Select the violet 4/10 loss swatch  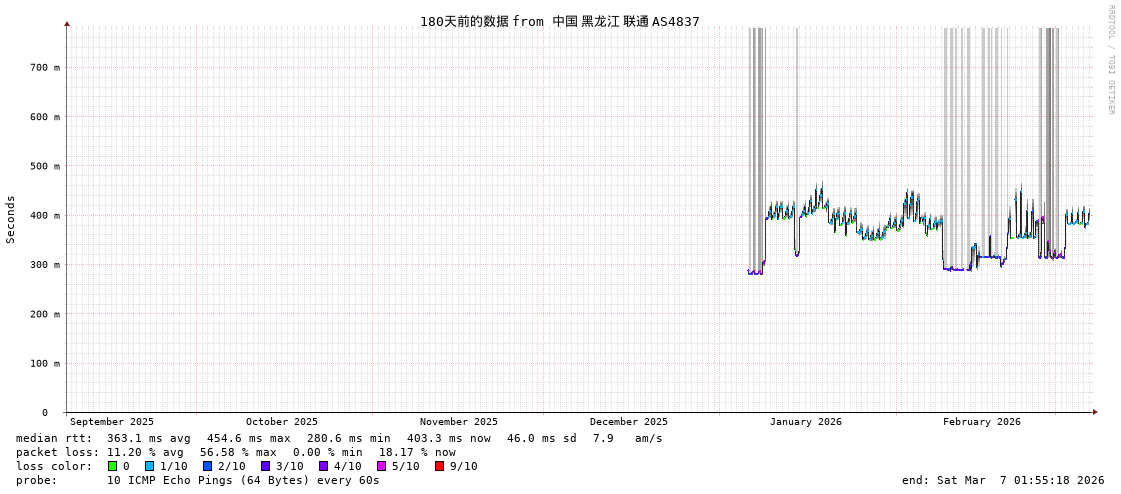(x=324, y=466)
